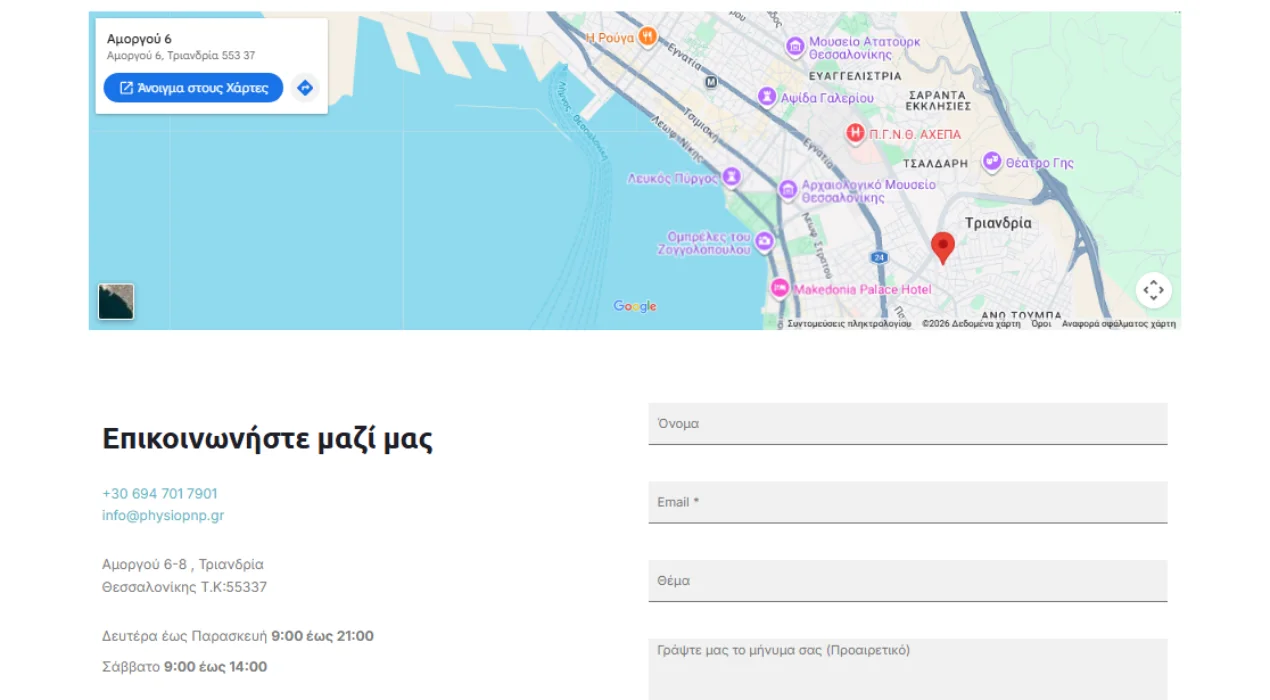Open the map in Google Maps button

193,88
